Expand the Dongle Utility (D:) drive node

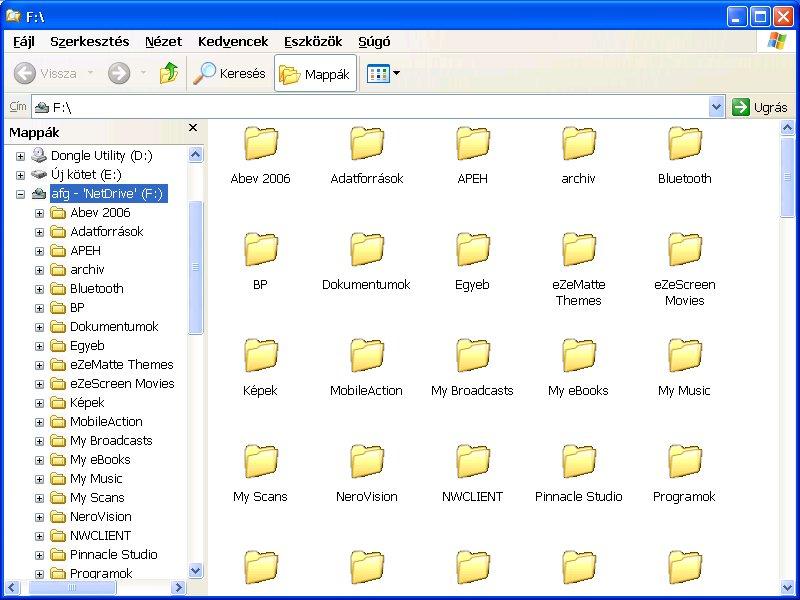pos(20,156)
